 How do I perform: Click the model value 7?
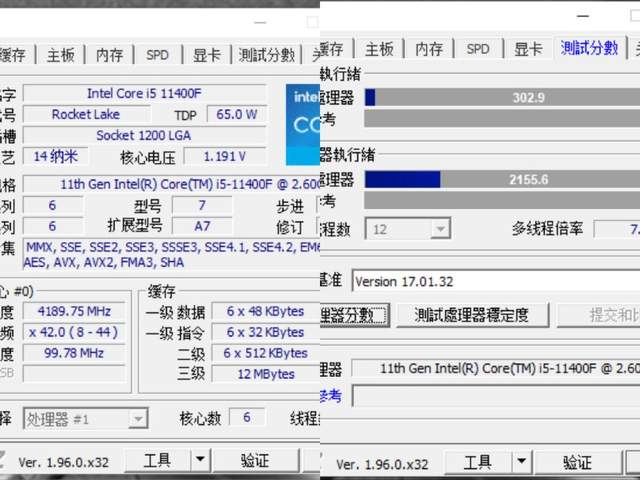coord(202,205)
